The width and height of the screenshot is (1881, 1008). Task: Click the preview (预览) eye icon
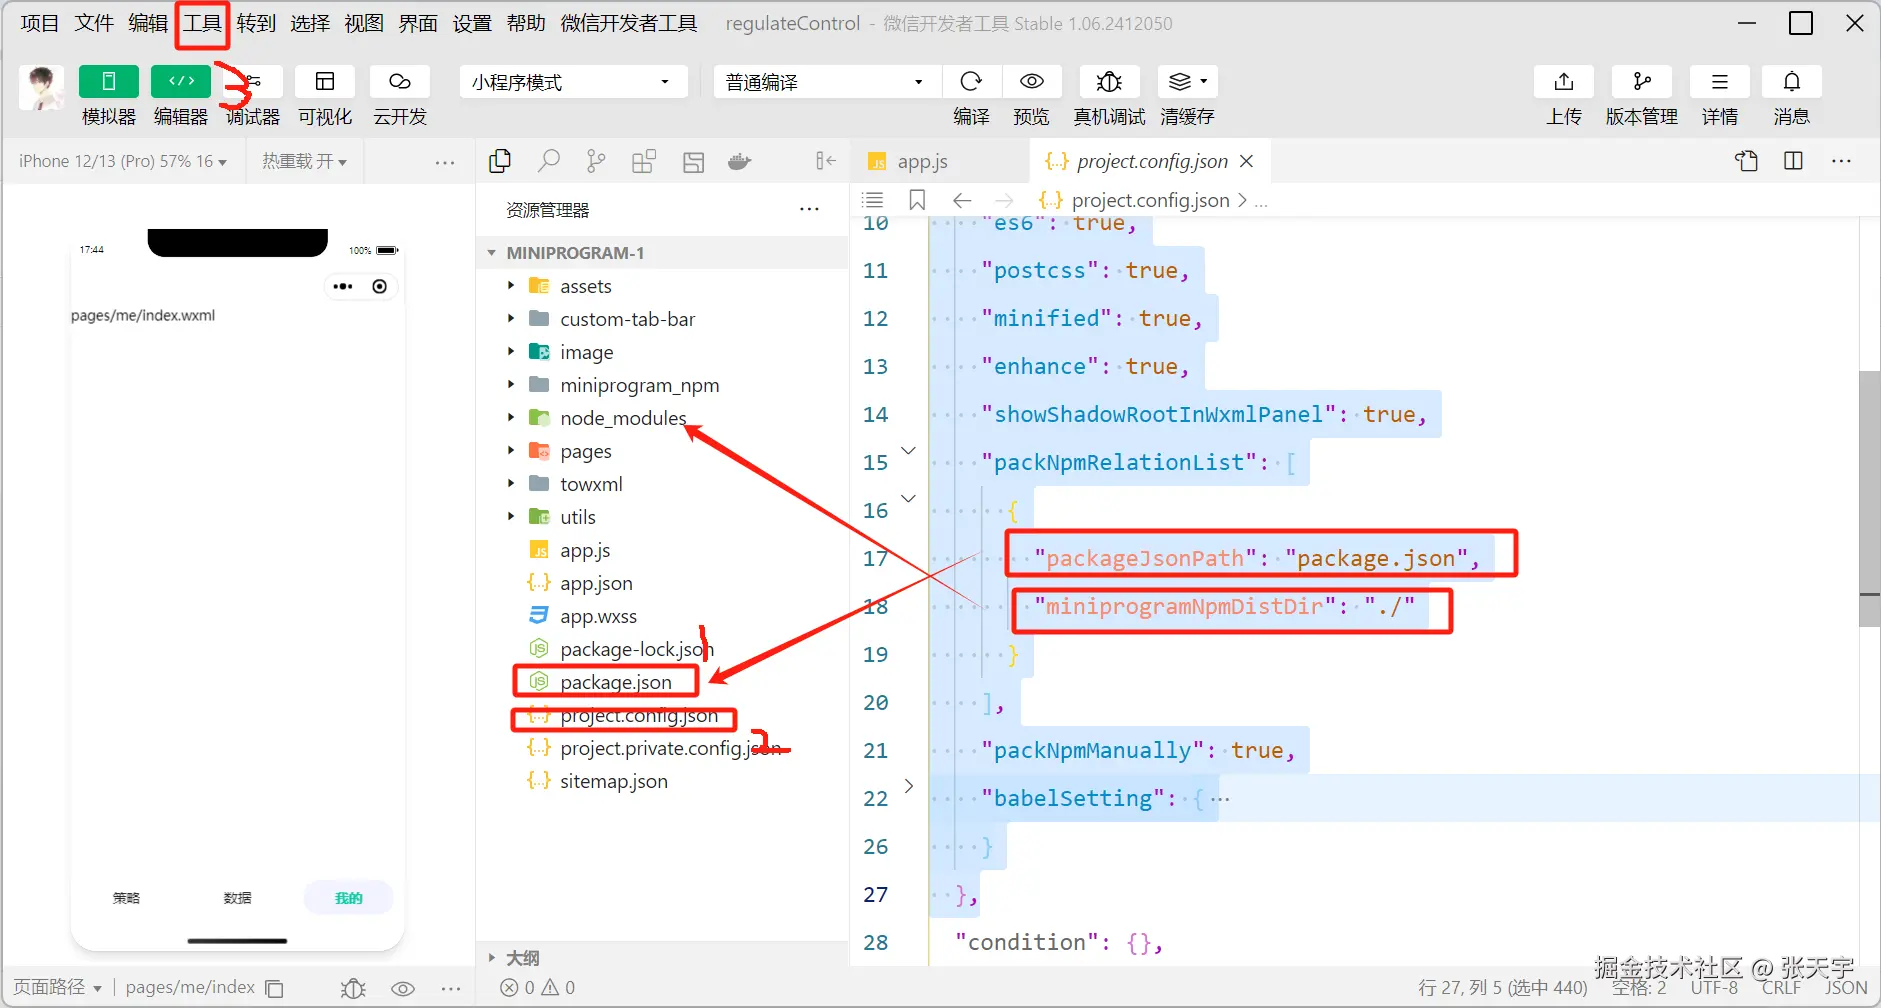click(1032, 82)
